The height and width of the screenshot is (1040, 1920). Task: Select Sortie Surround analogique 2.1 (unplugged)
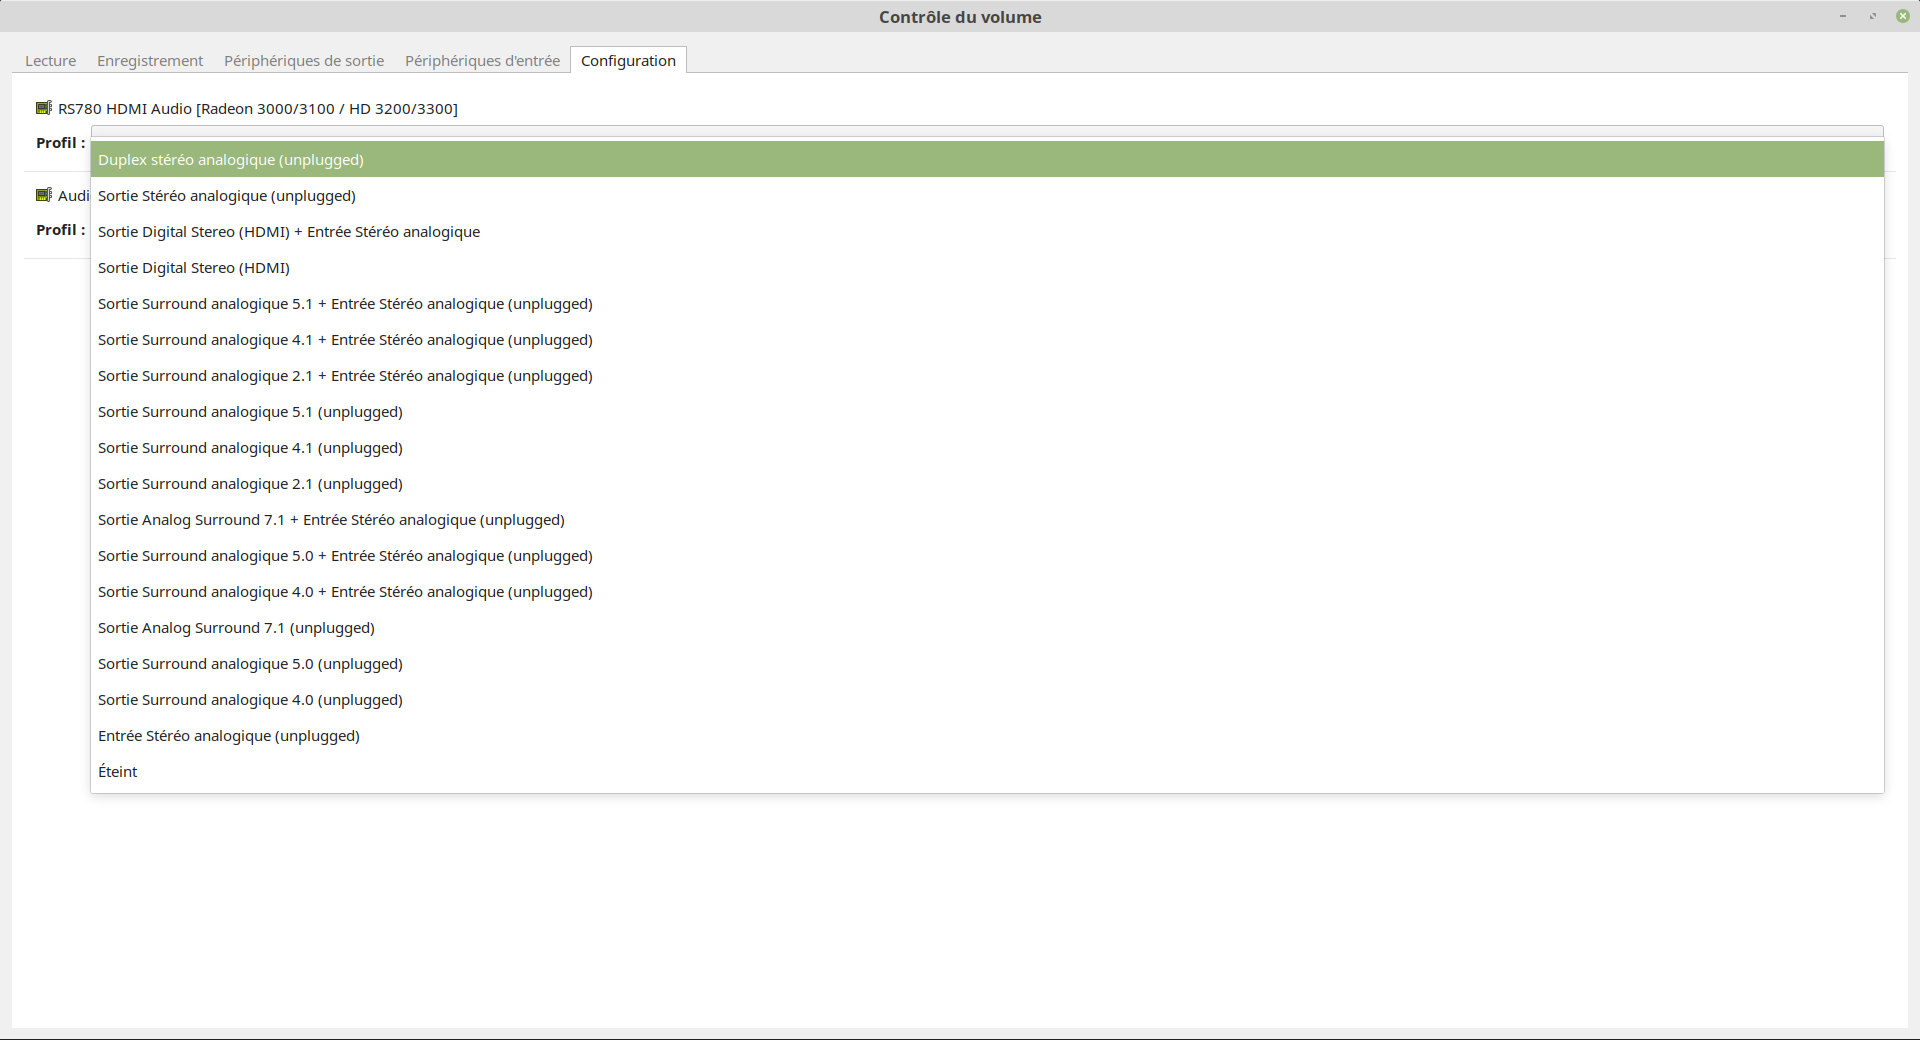[x=250, y=484]
